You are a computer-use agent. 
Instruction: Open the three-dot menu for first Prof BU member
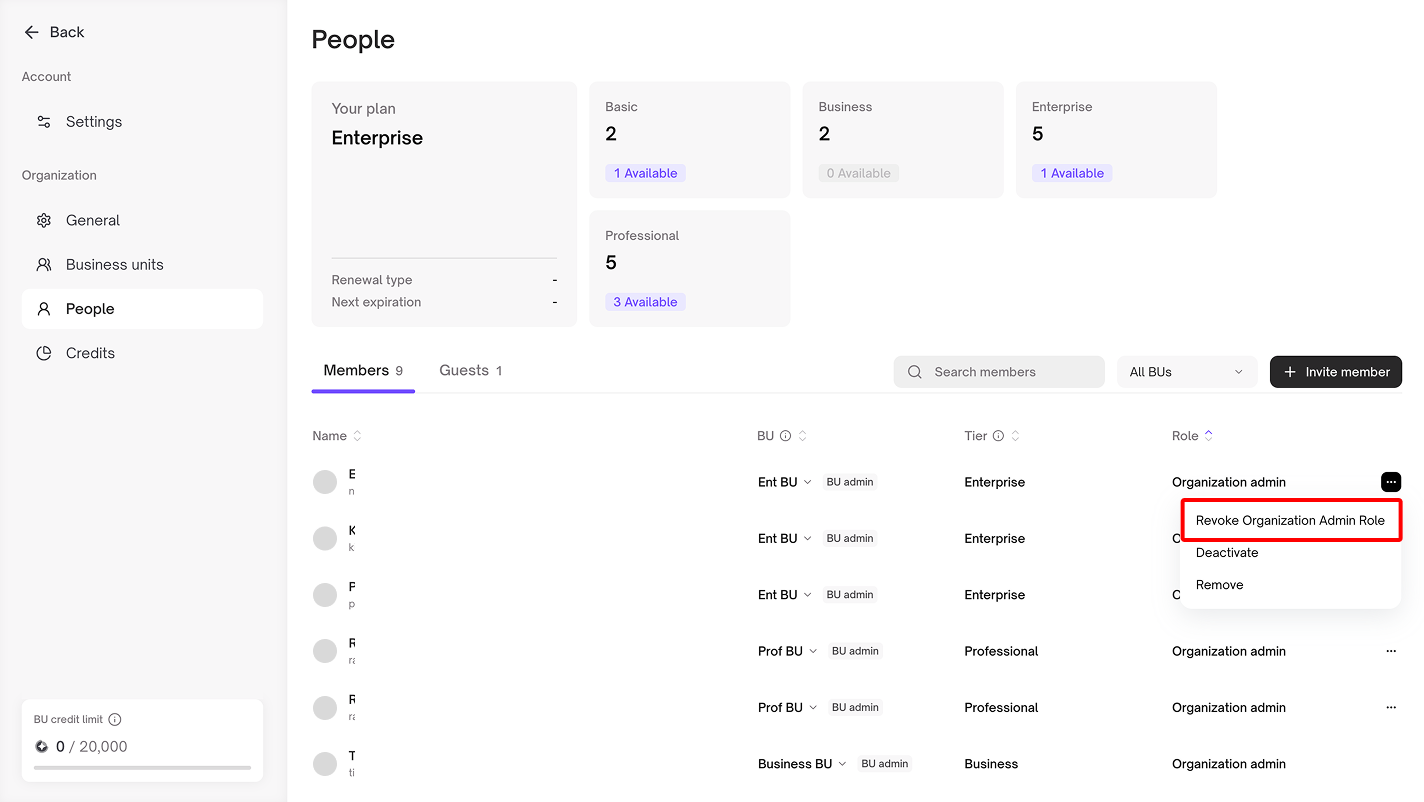tap(1390, 651)
